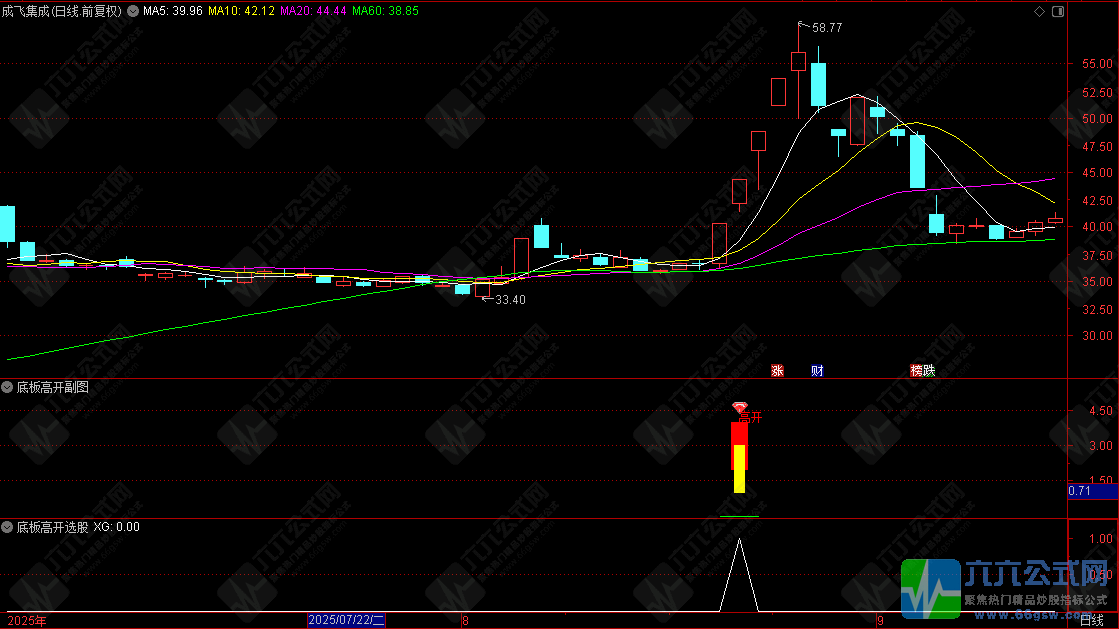Click the 50.00 price axis label

1098,119
